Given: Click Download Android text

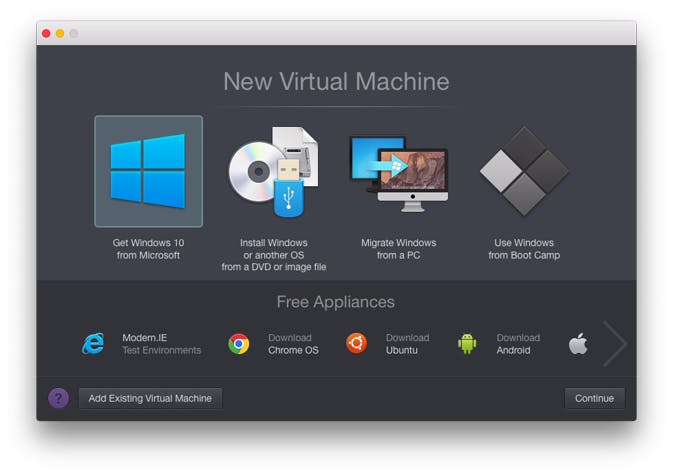Looking at the screenshot, I should pyautogui.click(x=518, y=344).
